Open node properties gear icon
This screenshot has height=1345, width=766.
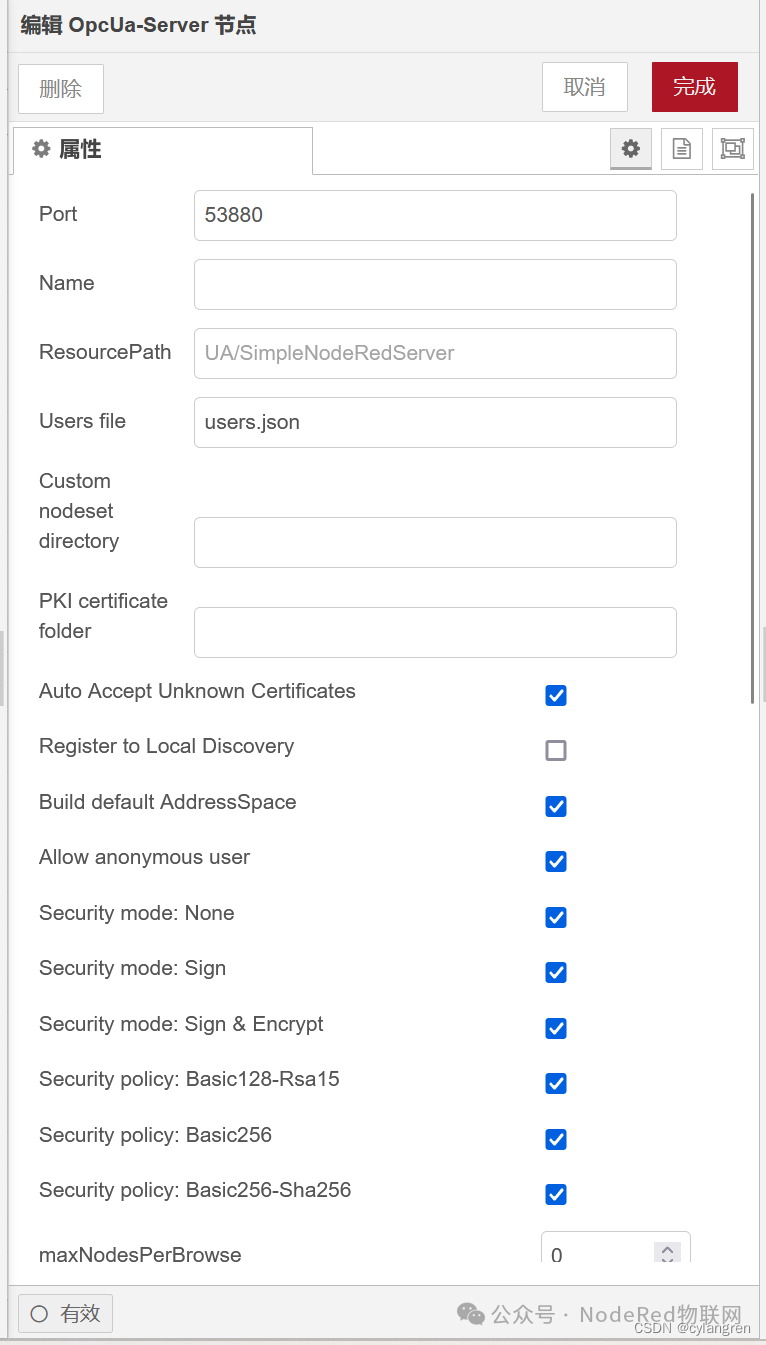630,149
